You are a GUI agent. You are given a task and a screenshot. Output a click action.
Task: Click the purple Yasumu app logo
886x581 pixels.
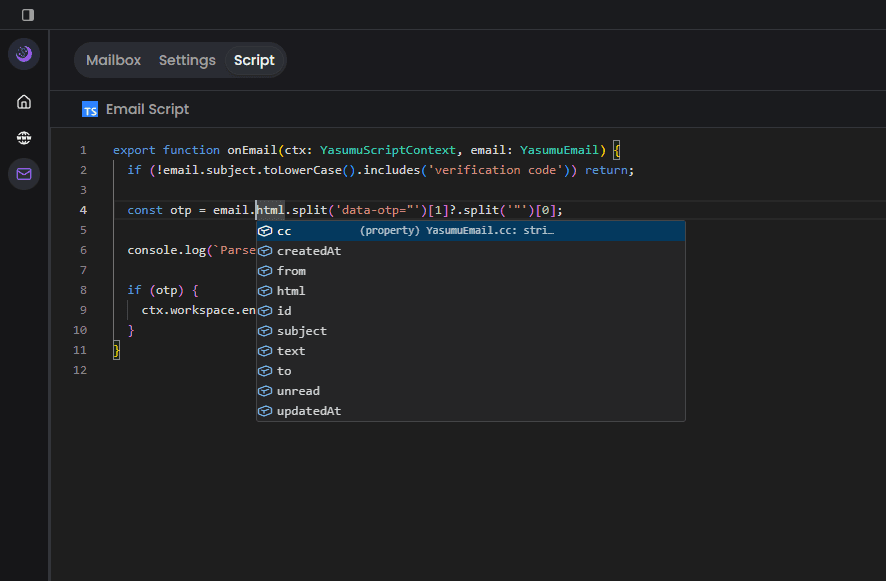pyautogui.click(x=23, y=53)
